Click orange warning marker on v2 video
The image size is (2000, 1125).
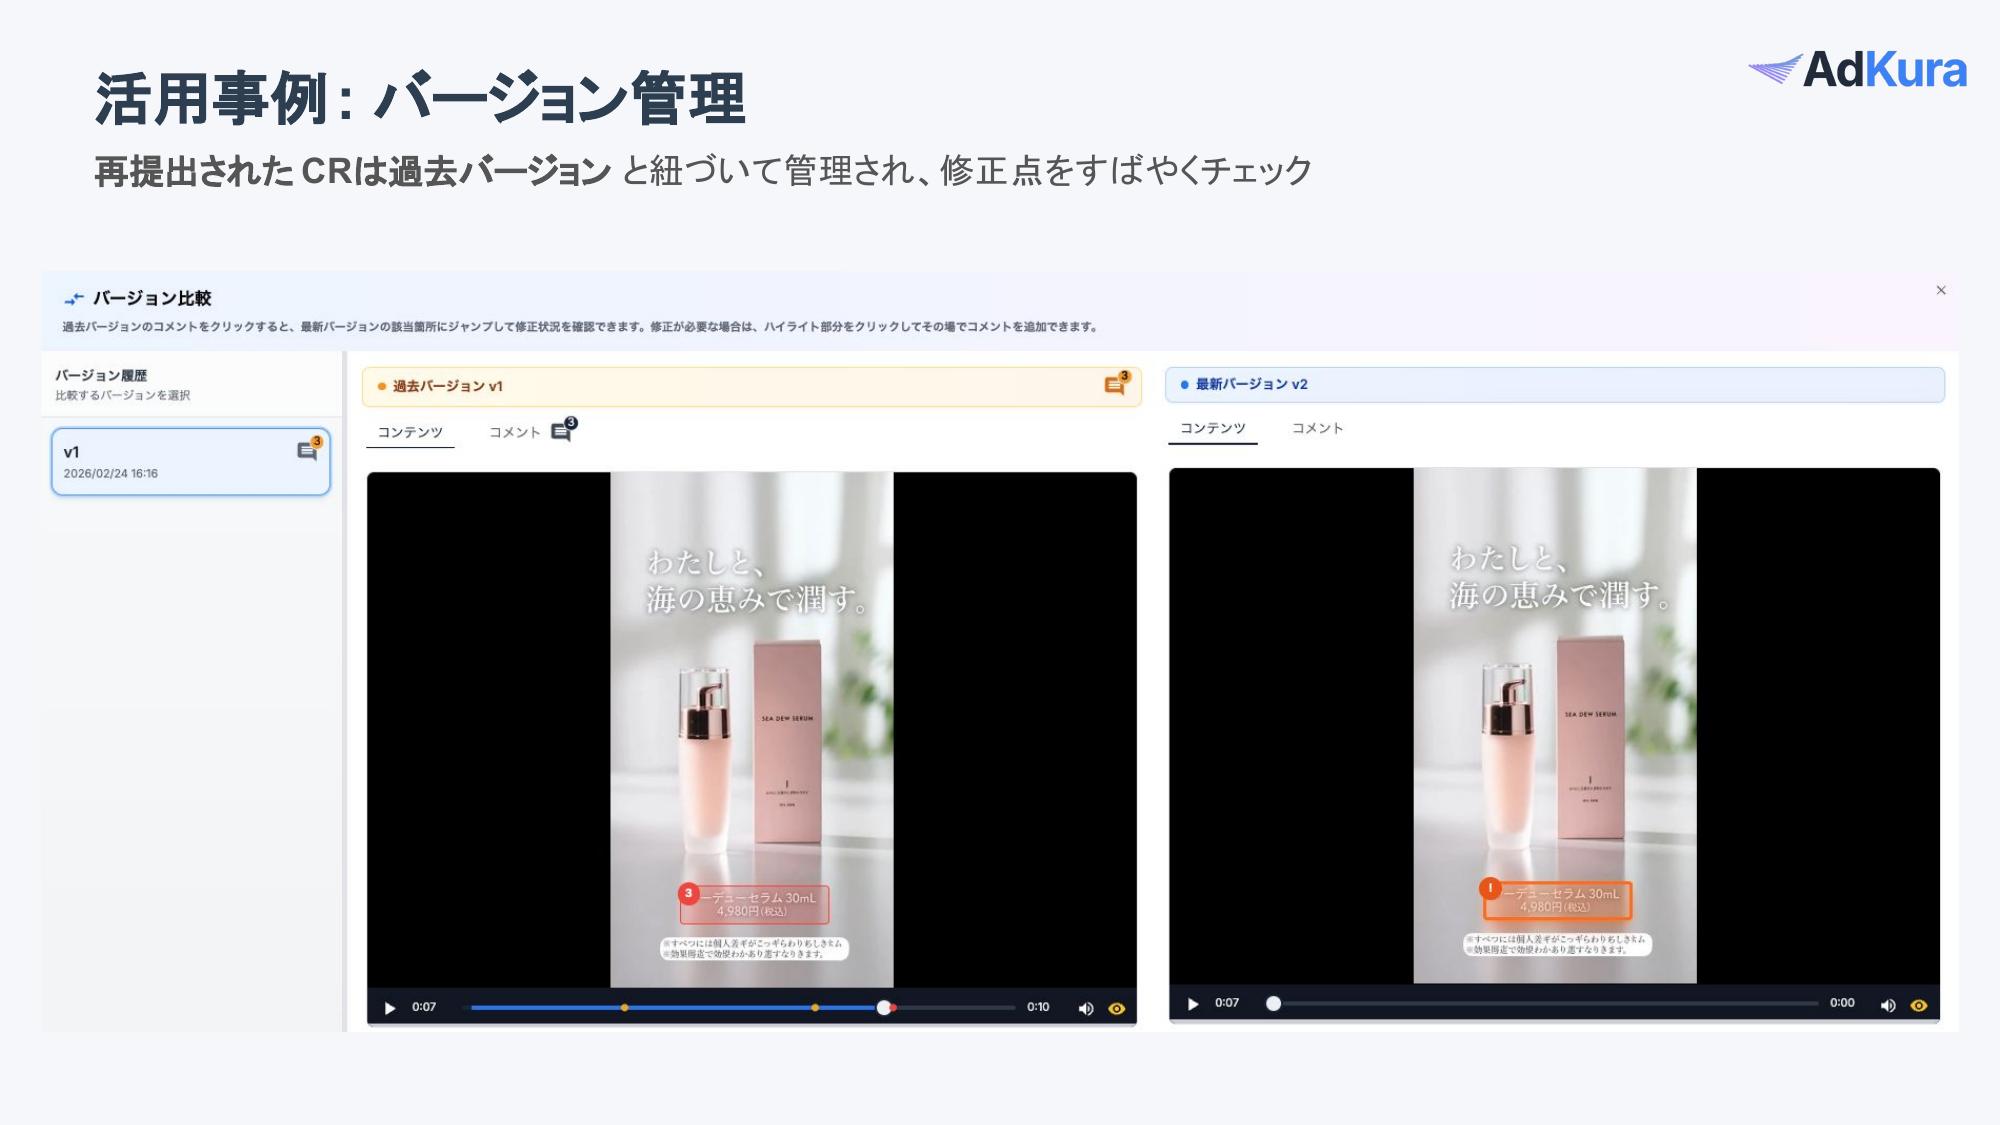pyautogui.click(x=1490, y=888)
